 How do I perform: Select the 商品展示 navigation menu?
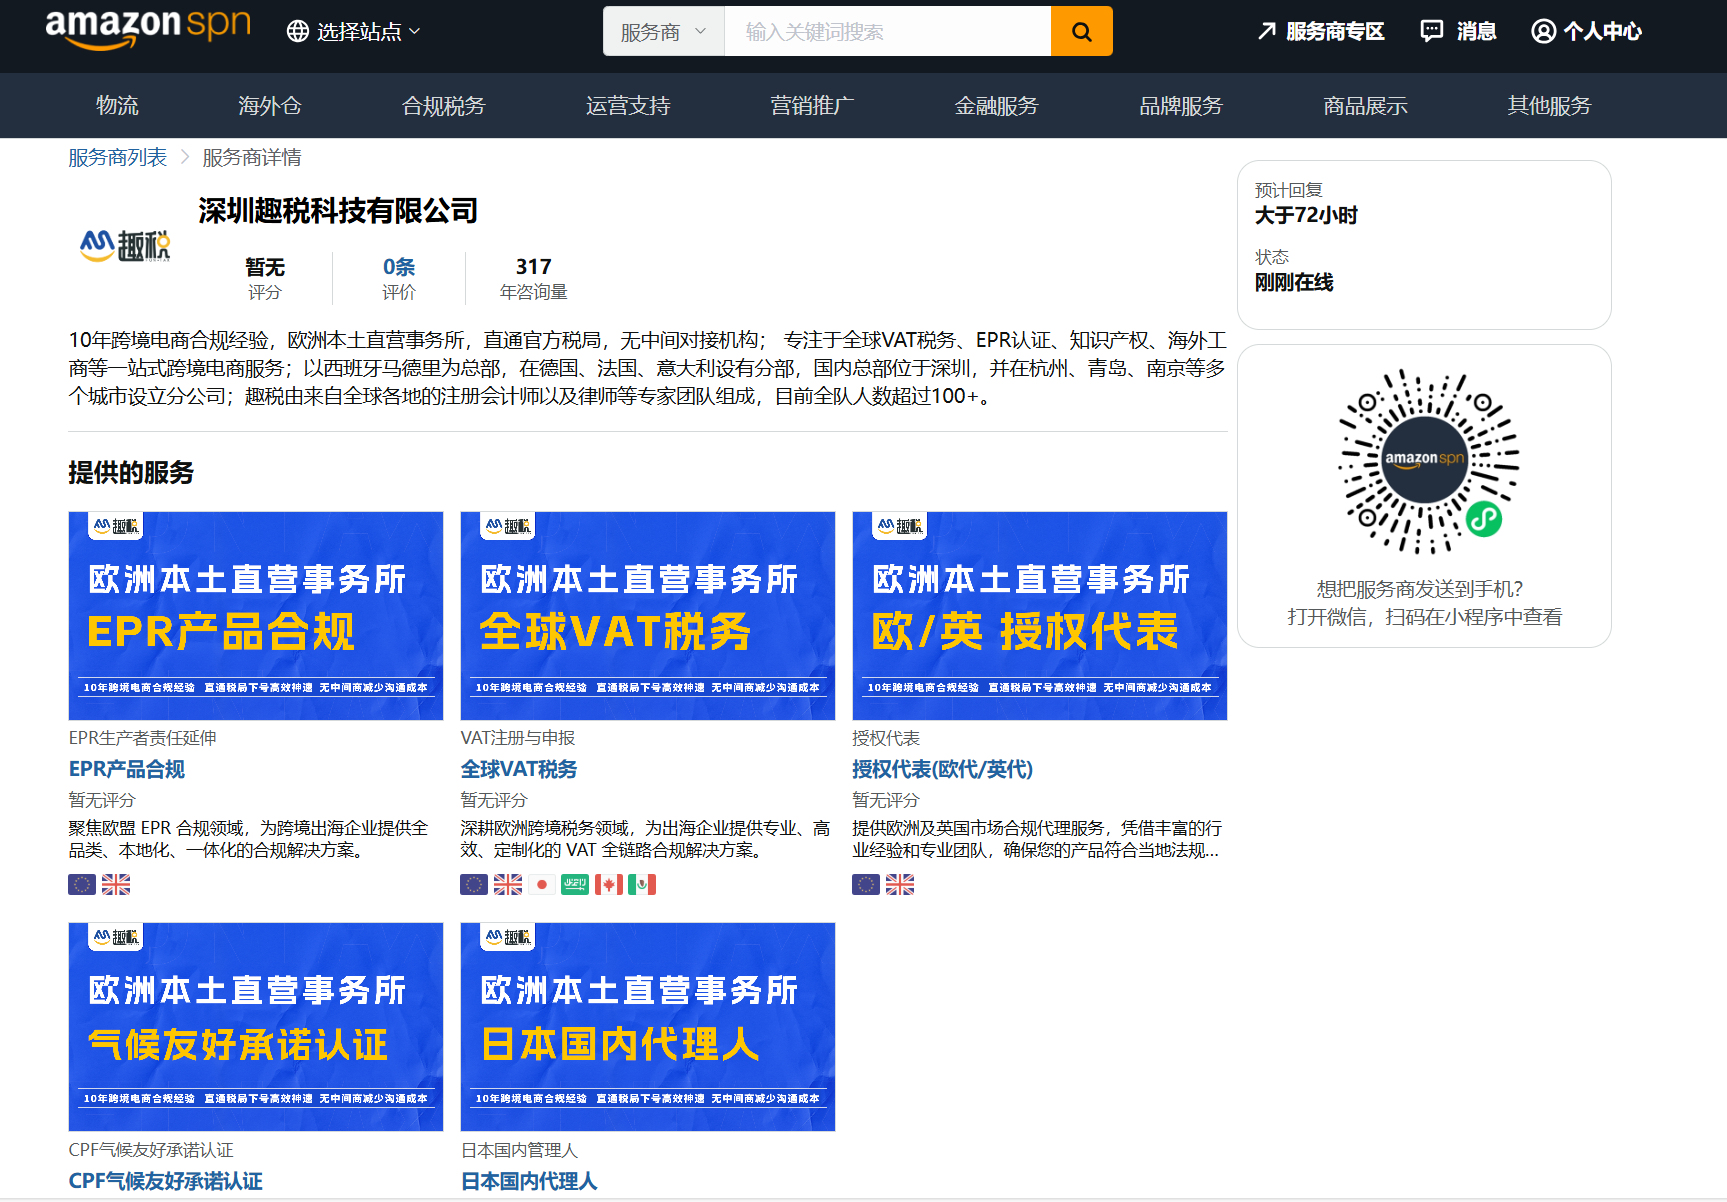coord(1365,106)
